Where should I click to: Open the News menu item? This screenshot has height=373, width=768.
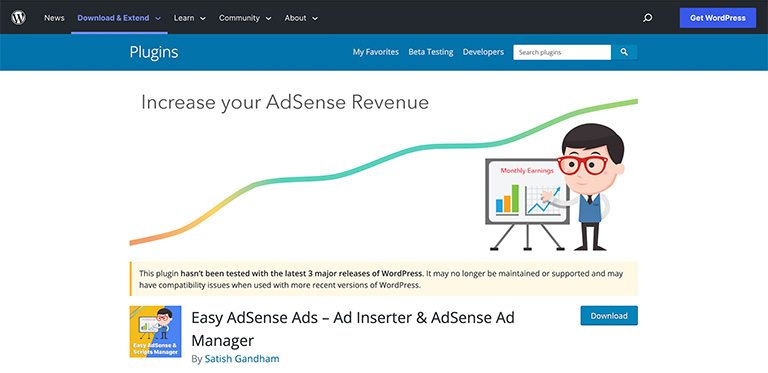coord(54,18)
